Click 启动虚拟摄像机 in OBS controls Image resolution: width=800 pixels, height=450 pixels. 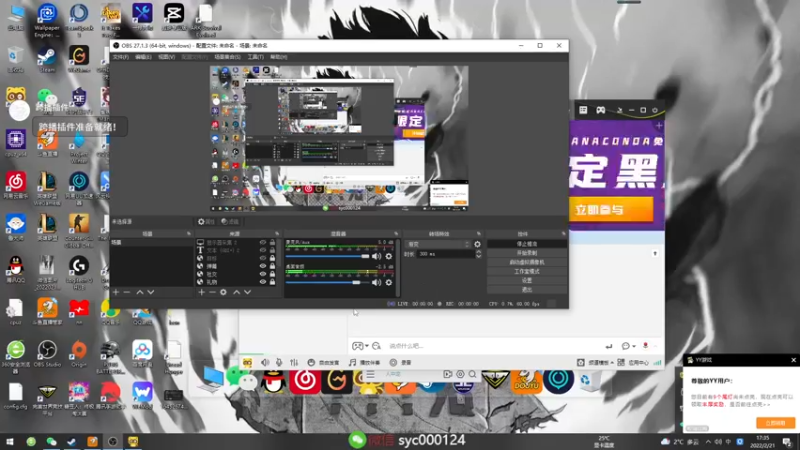tap(527, 262)
